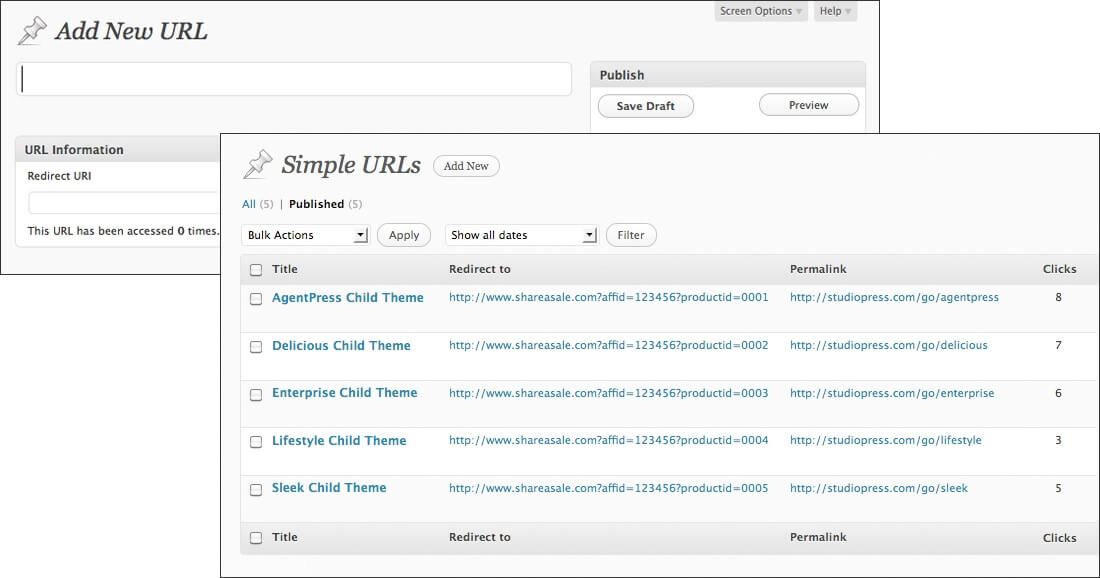Focus the URL title input field
The height and width of the screenshot is (578, 1100).
point(294,79)
